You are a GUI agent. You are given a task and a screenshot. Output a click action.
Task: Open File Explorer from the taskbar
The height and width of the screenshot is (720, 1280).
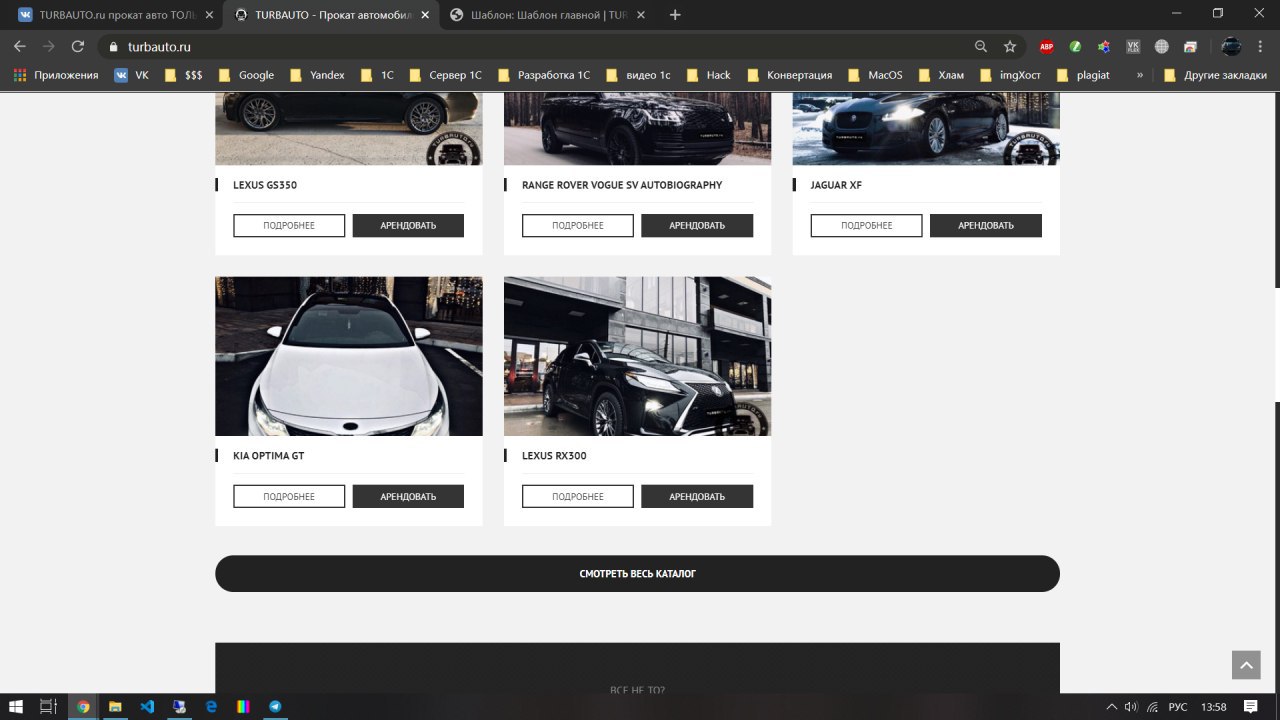point(115,706)
